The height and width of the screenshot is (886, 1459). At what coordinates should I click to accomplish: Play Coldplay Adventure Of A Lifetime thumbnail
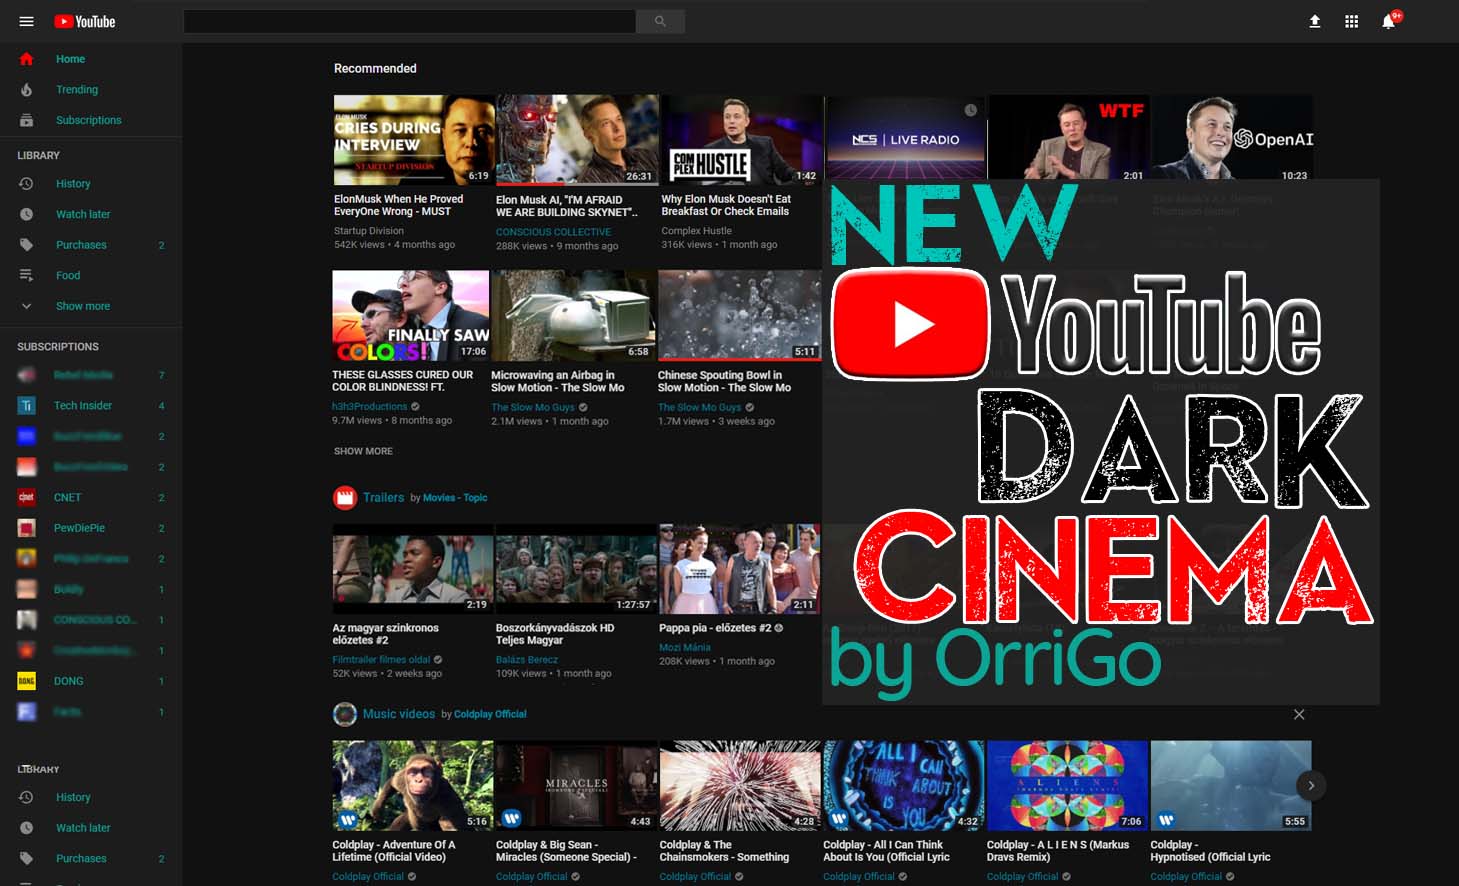pos(412,786)
